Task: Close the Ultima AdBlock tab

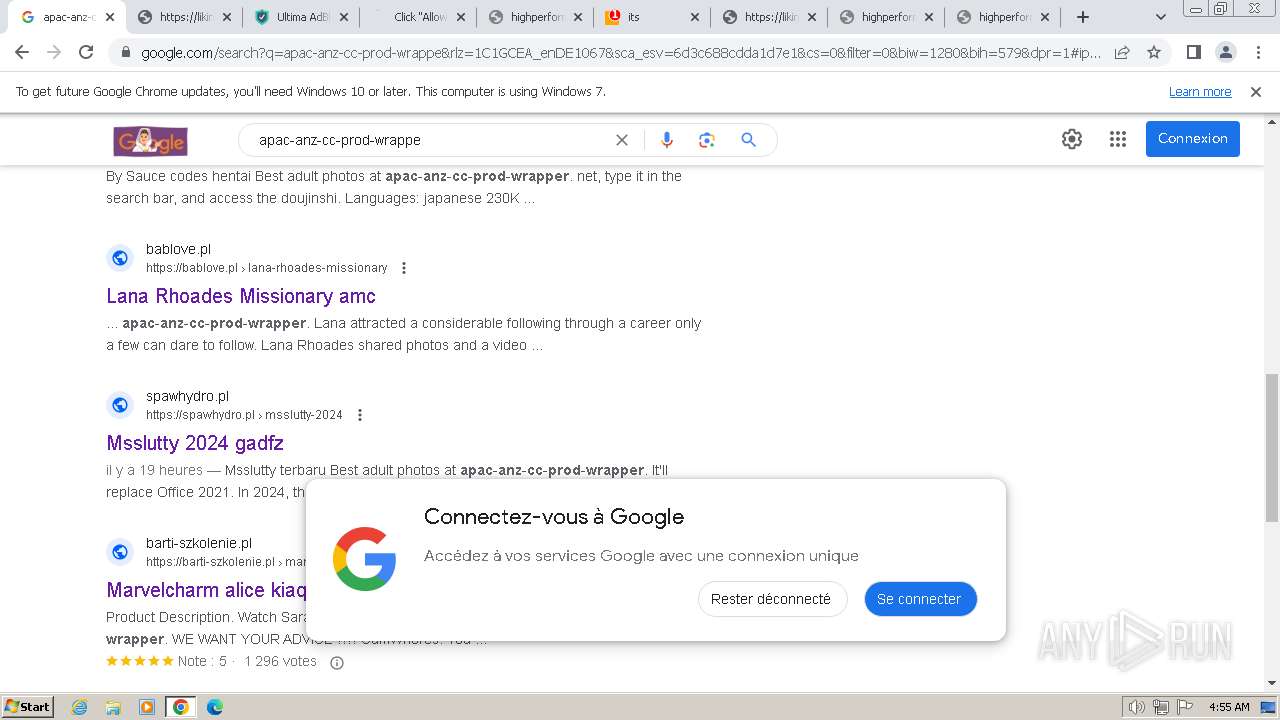Action: tap(343, 17)
